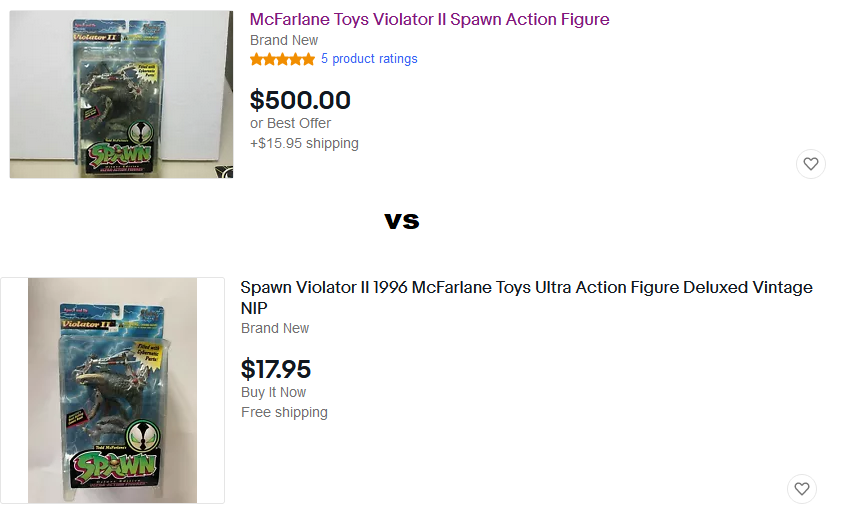Click the "+$15.95 shipping" text
Image resolution: width=841 pixels, height=517 pixels.
pyautogui.click(x=304, y=143)
